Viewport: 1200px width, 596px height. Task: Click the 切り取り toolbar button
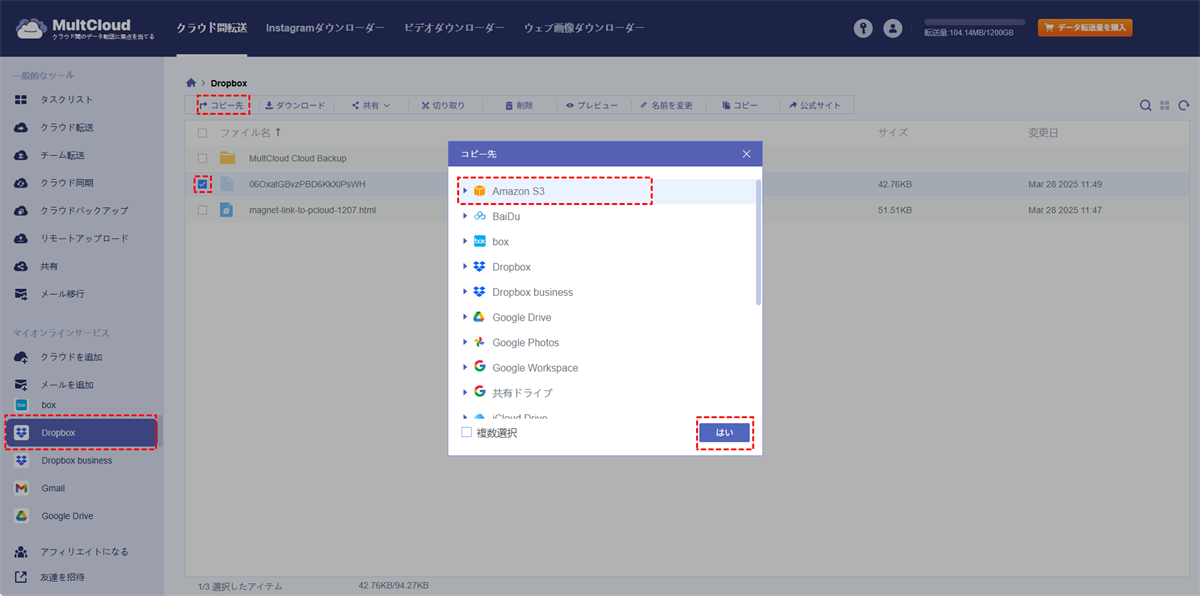442,105
